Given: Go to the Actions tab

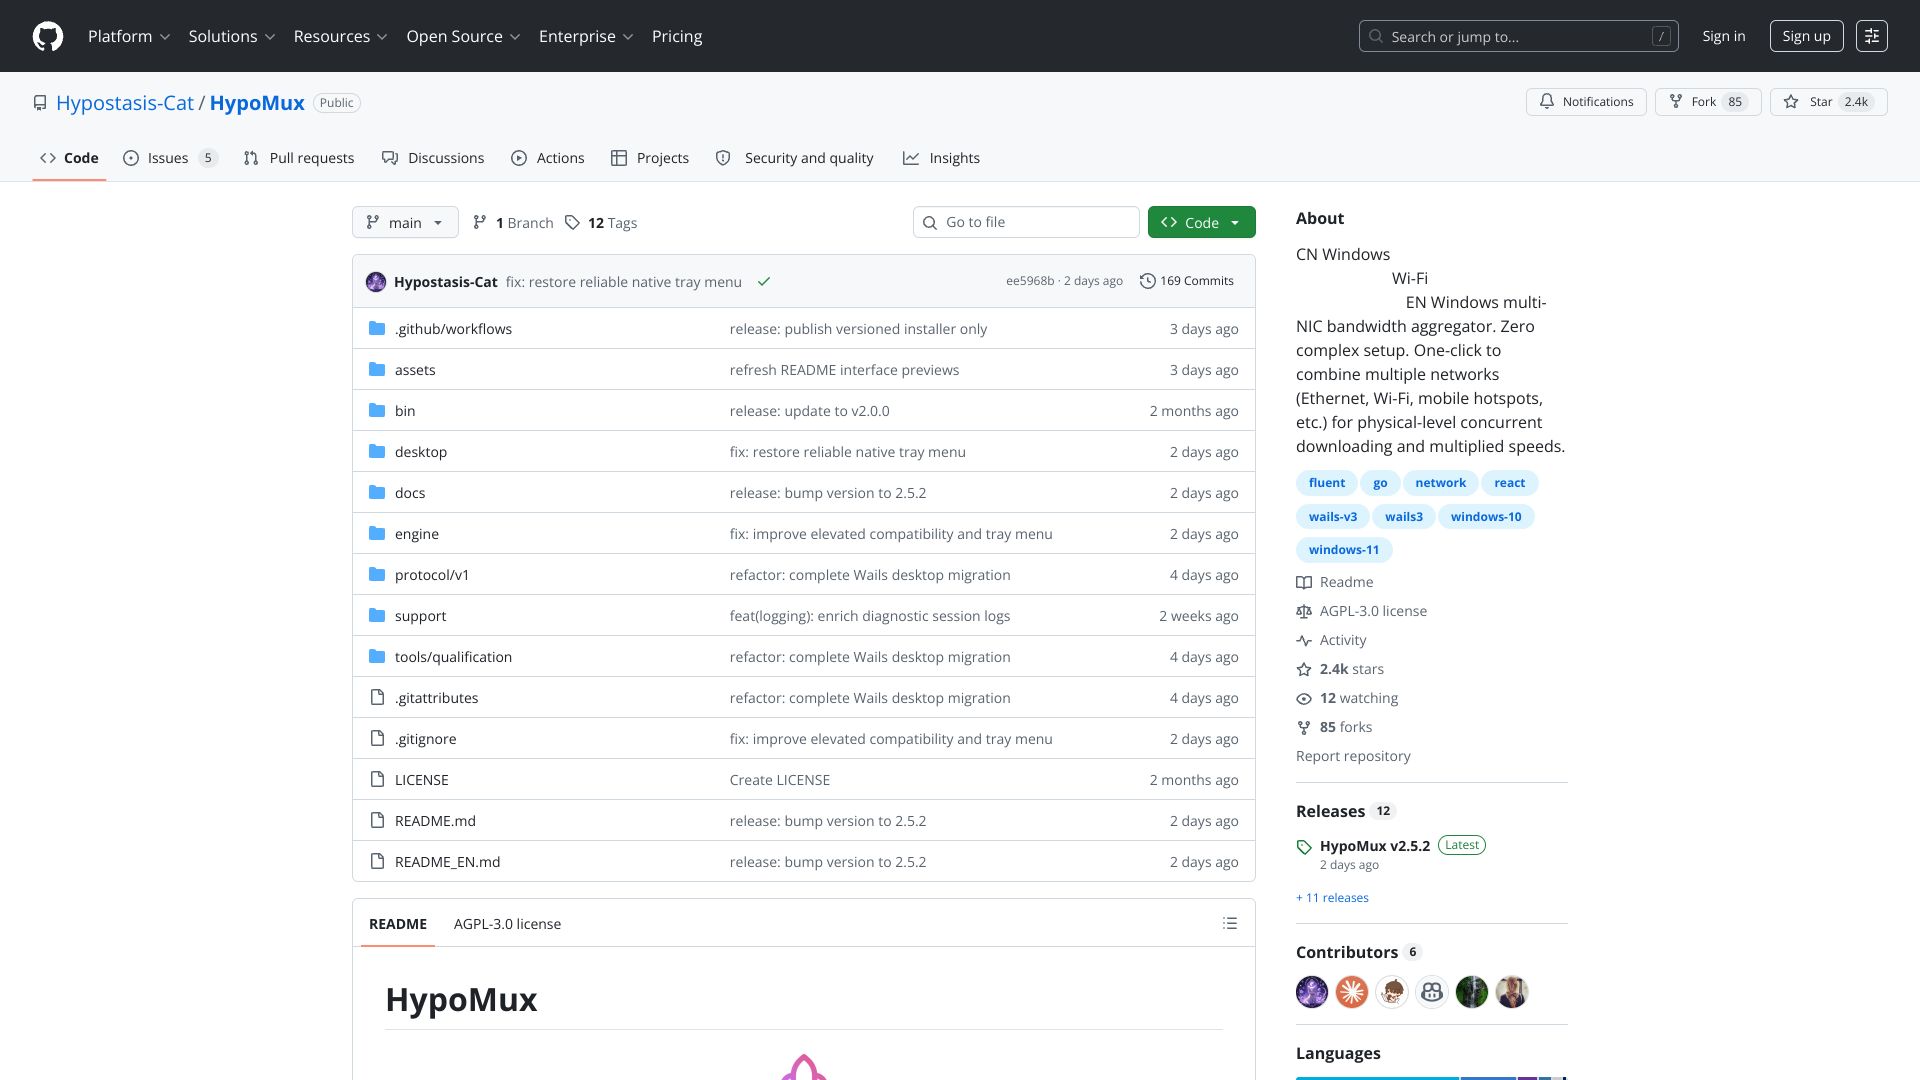Looking at the screenshot, I should pyautogui.click(x=548, y=158).
